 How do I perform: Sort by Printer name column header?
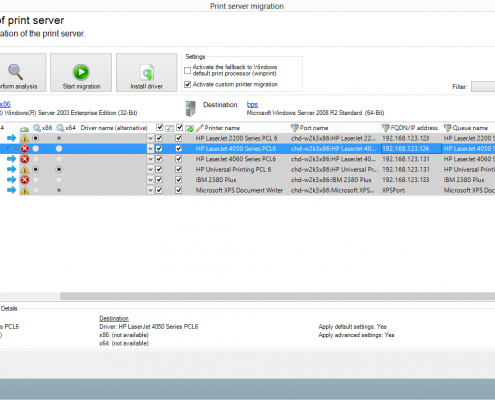point(222,128)
